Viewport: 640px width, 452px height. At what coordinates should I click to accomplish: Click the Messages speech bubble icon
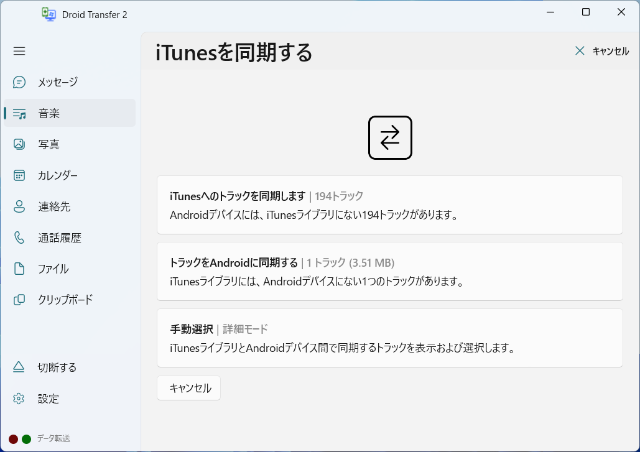(x=19, y=82)
